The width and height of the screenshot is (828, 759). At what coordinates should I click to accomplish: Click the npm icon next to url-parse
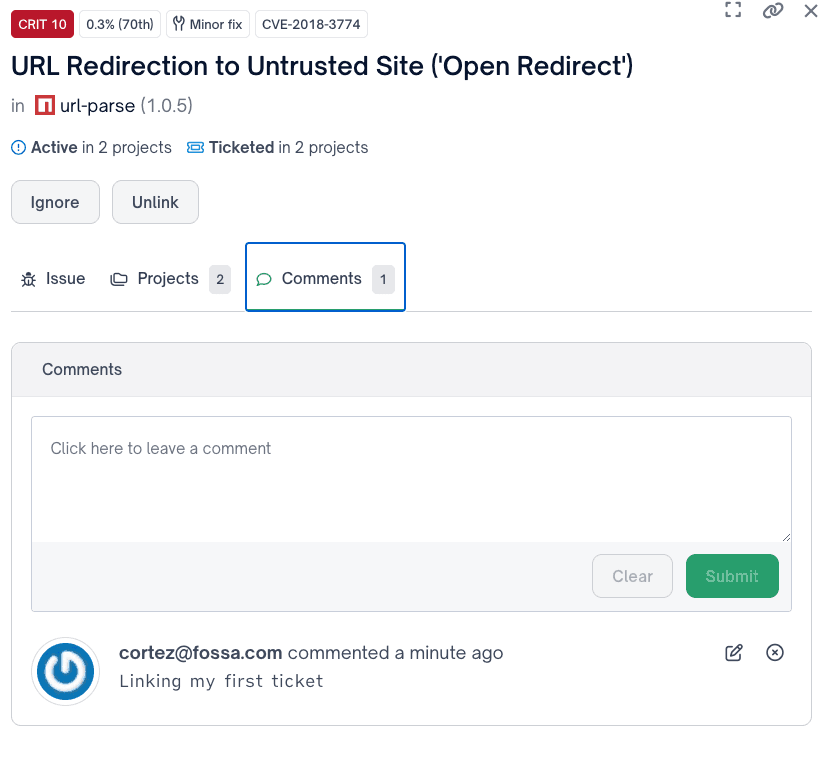pos(45,105)
